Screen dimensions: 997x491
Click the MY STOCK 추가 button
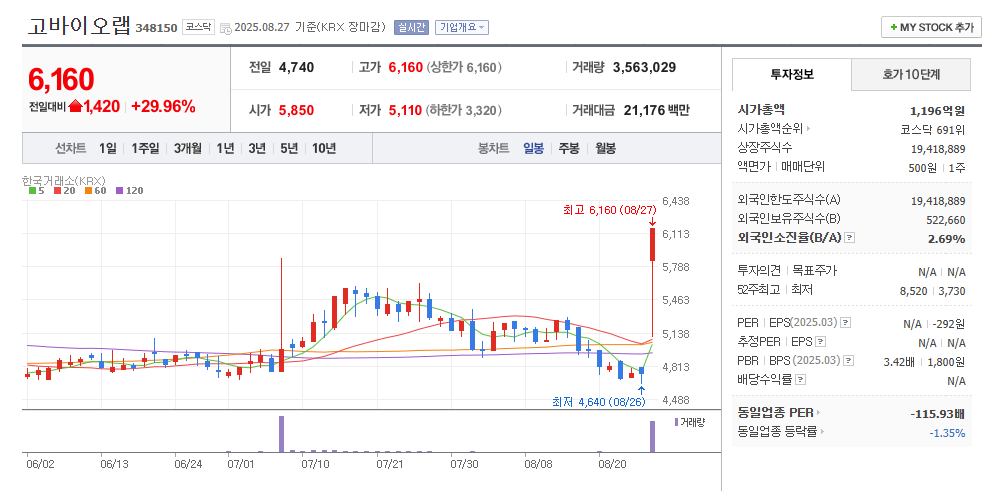pyautogui.click(x=931, y=27)
